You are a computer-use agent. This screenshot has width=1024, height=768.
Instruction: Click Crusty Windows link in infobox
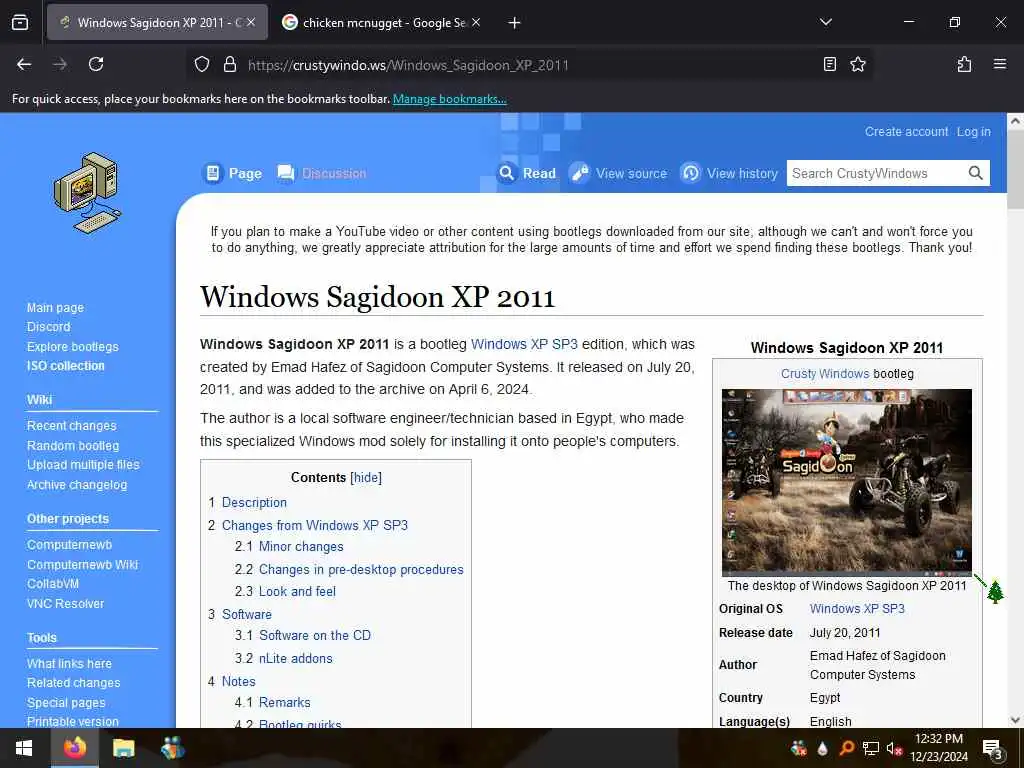tap(824, 374)
